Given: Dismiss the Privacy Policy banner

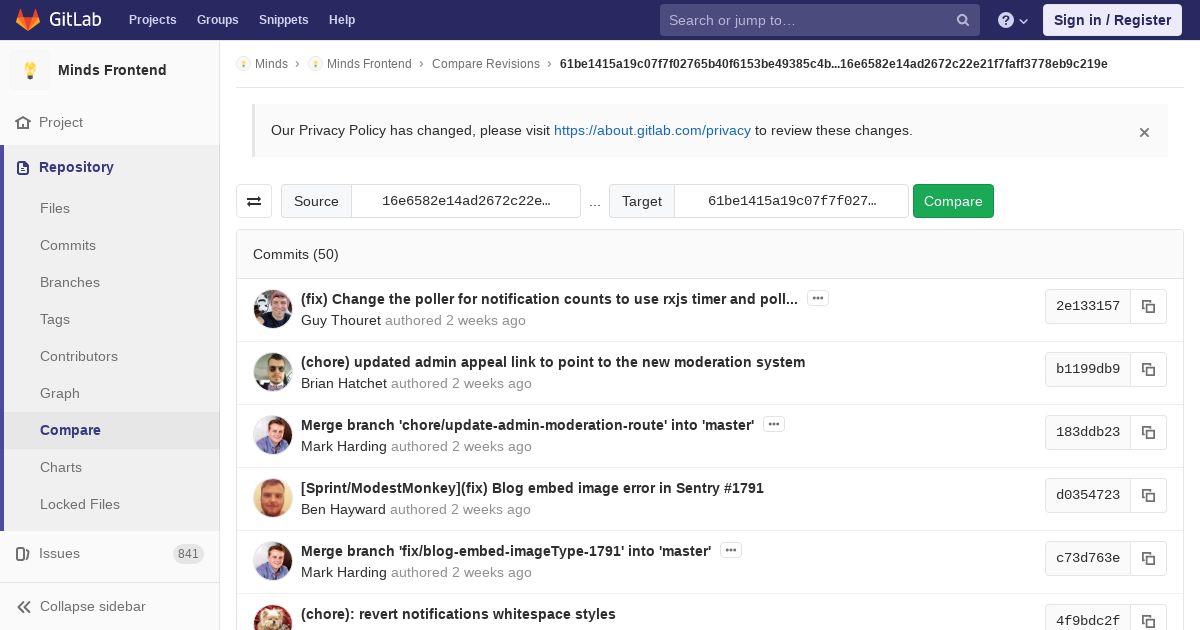Looking at the screenshot, I should pos(1144,132).
